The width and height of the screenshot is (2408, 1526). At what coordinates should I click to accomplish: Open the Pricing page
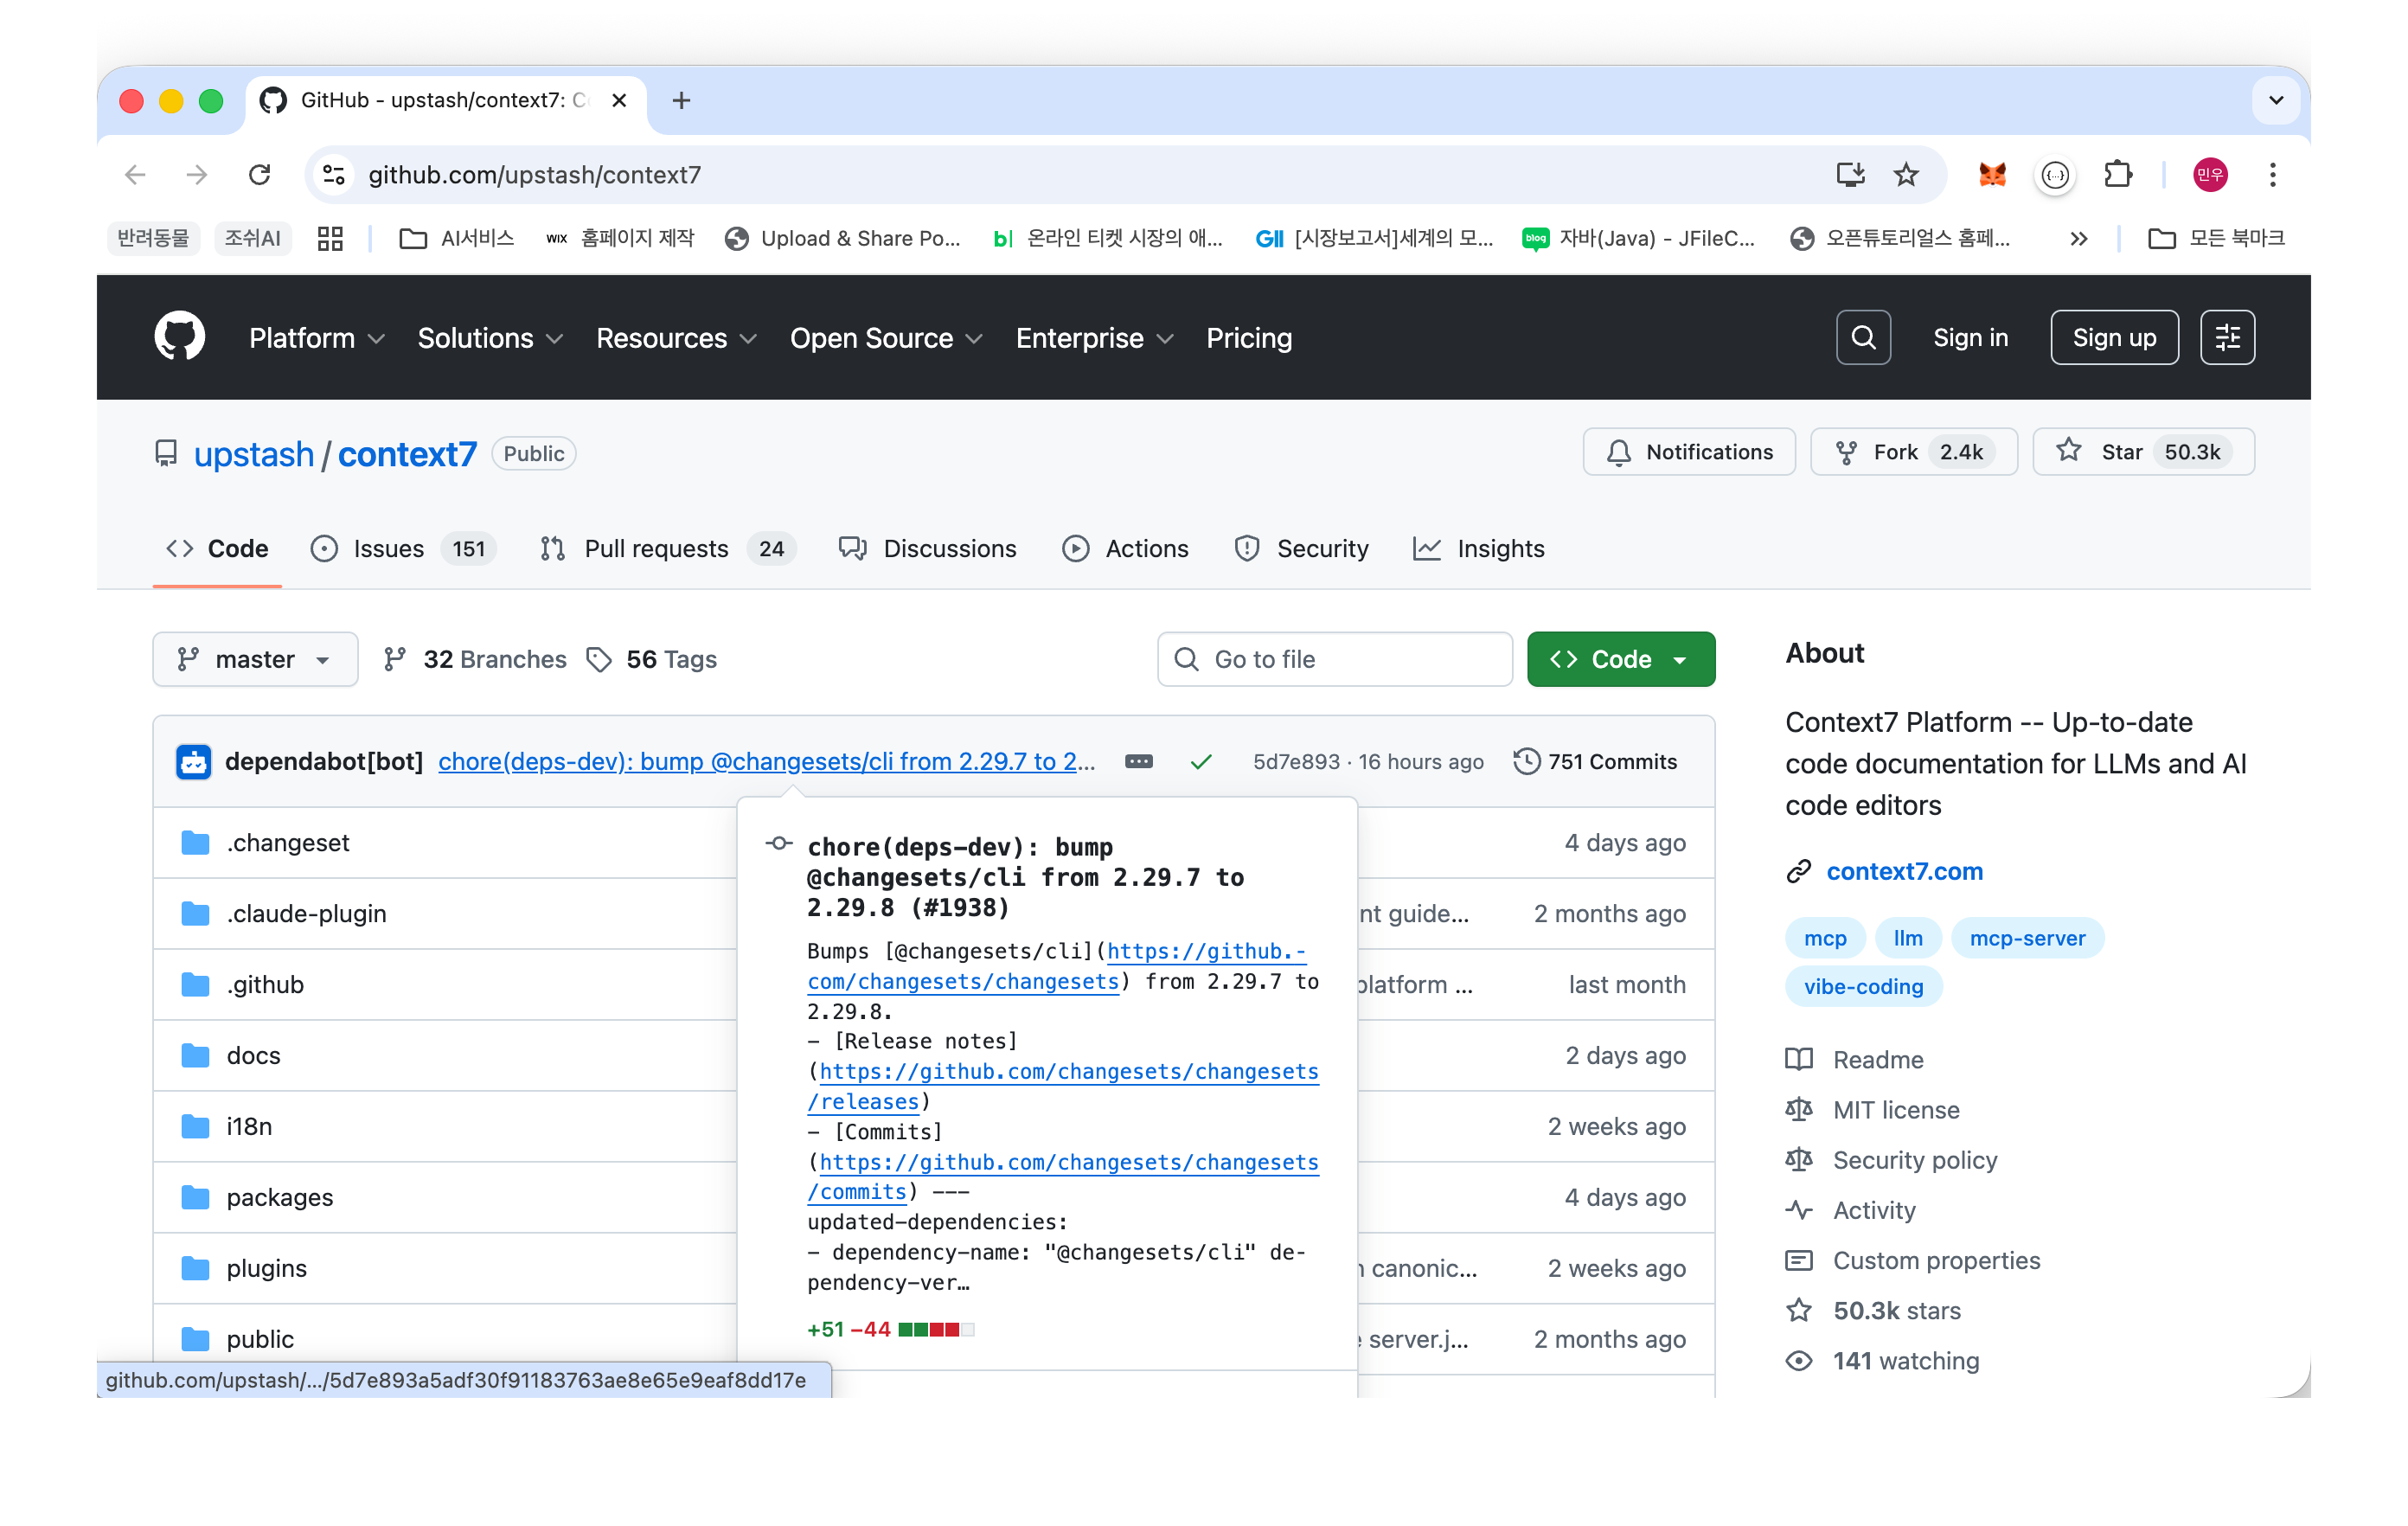(1249, 338)
